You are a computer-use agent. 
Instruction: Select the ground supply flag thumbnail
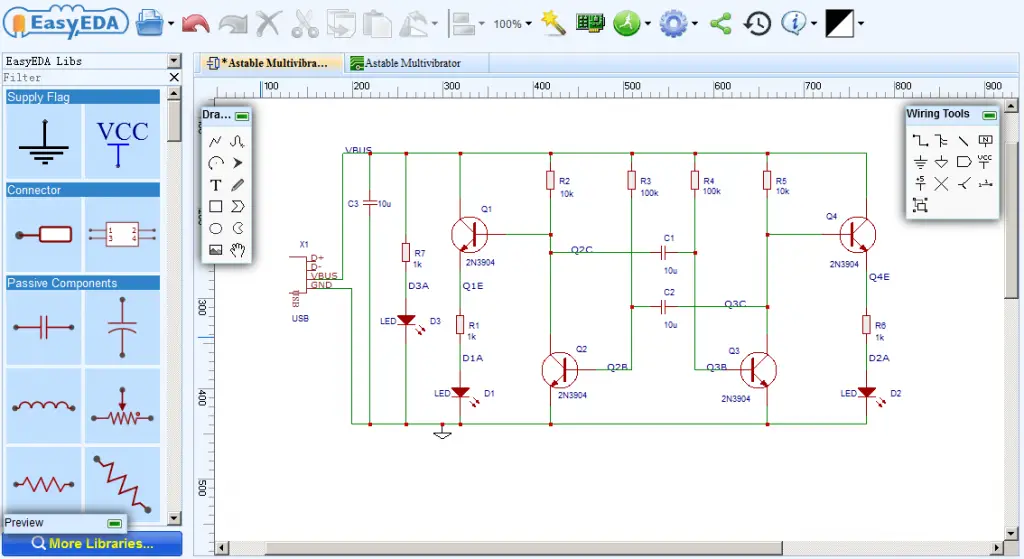[x=44, y=142]
